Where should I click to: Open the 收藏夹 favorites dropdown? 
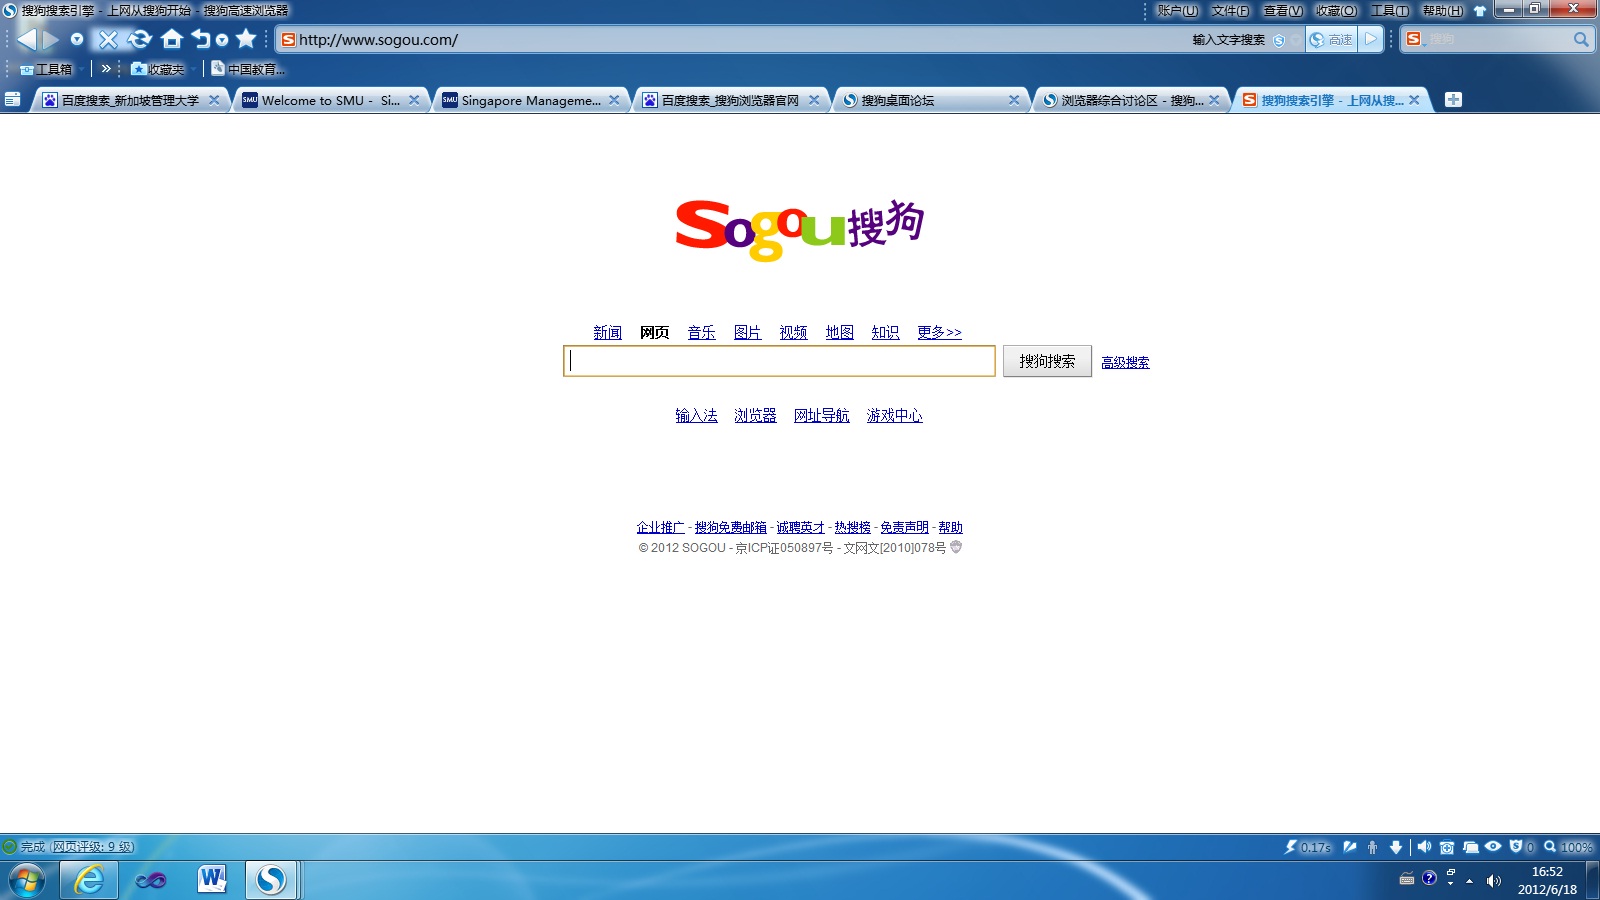[162, 69]
